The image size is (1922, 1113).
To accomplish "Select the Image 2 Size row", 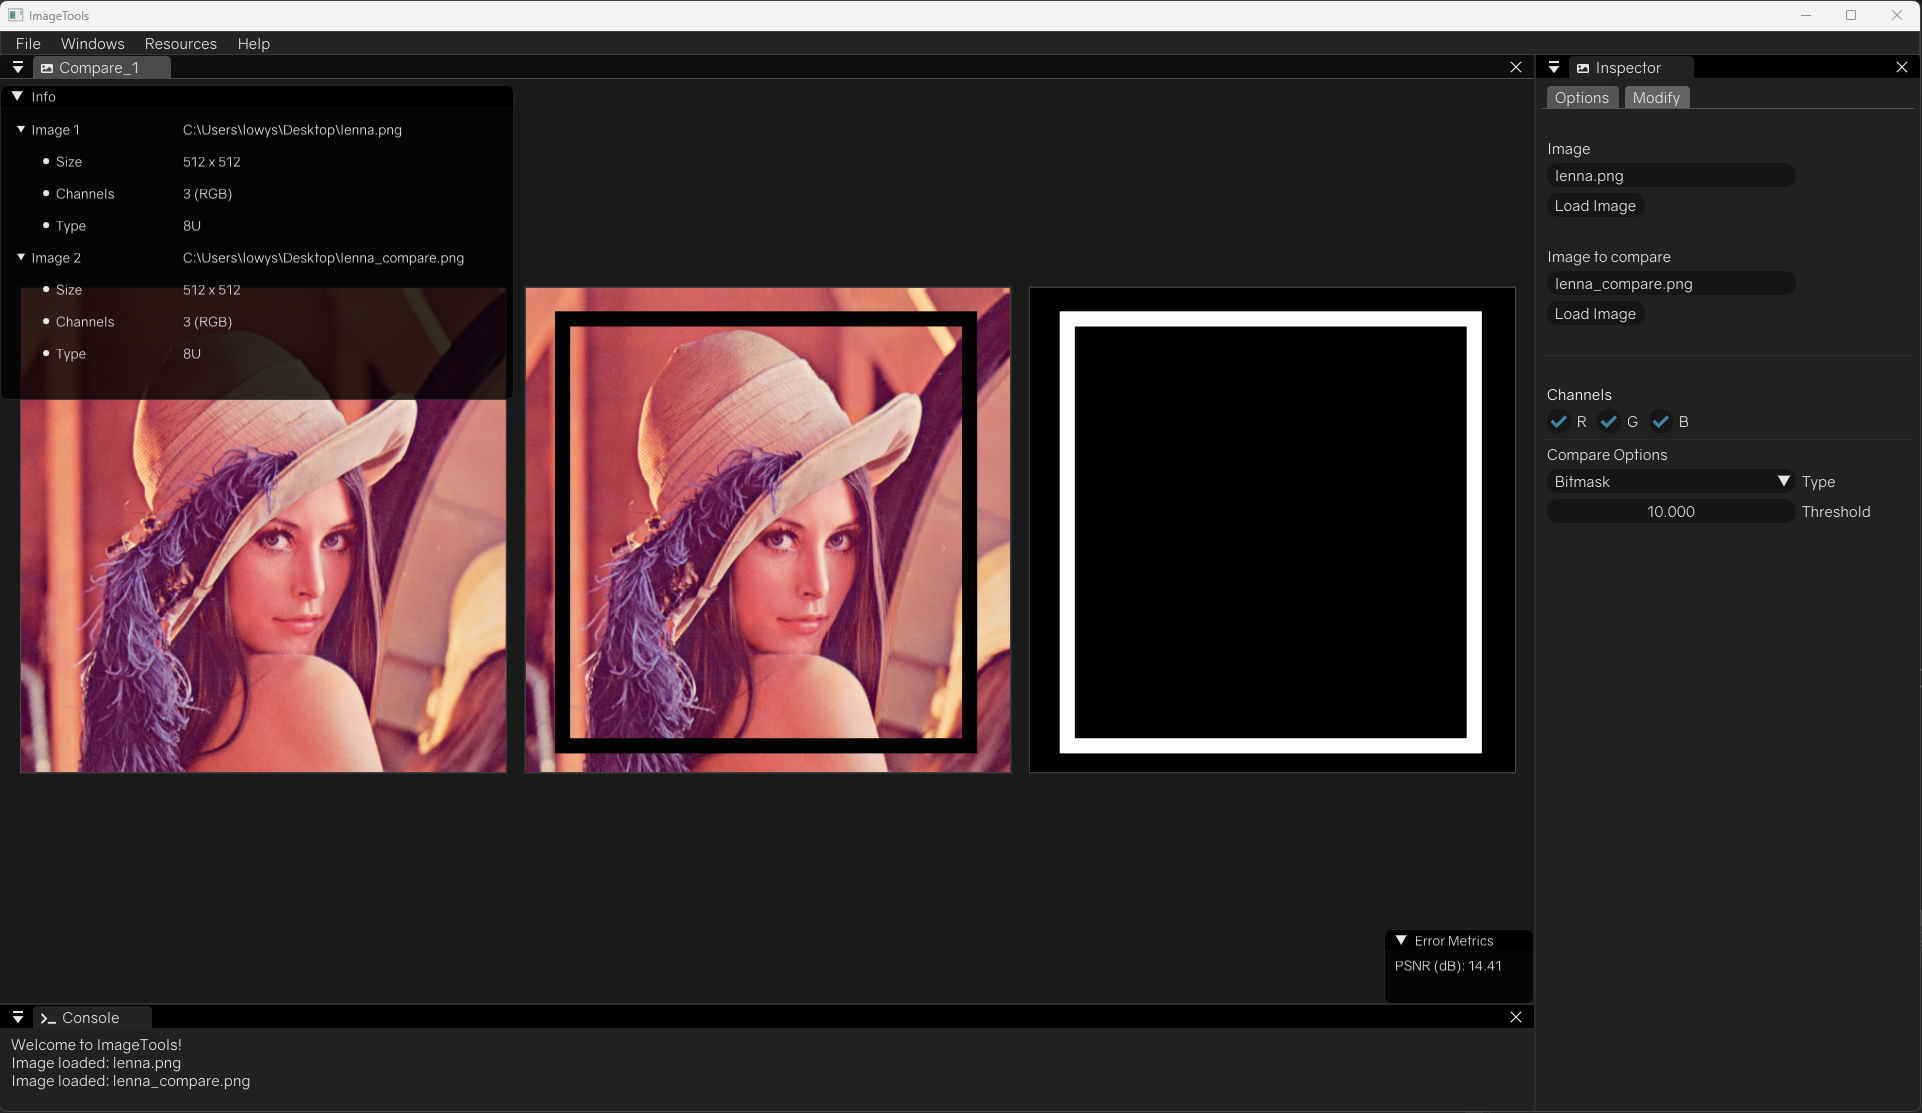I will (x=258, y=290).
